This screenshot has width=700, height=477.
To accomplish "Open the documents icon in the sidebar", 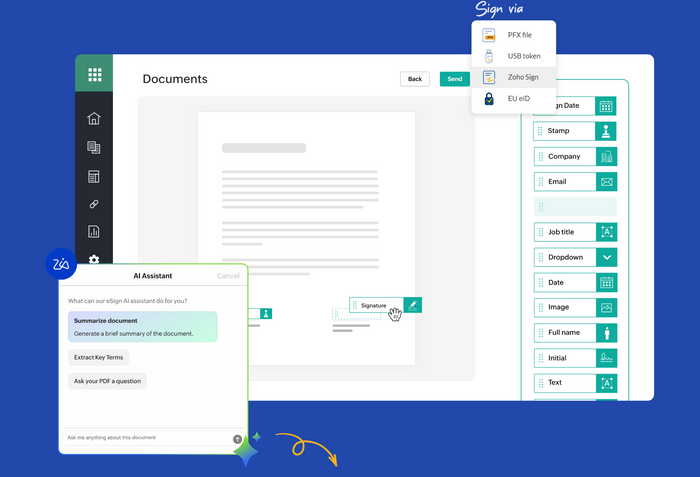I will (94, 147).
